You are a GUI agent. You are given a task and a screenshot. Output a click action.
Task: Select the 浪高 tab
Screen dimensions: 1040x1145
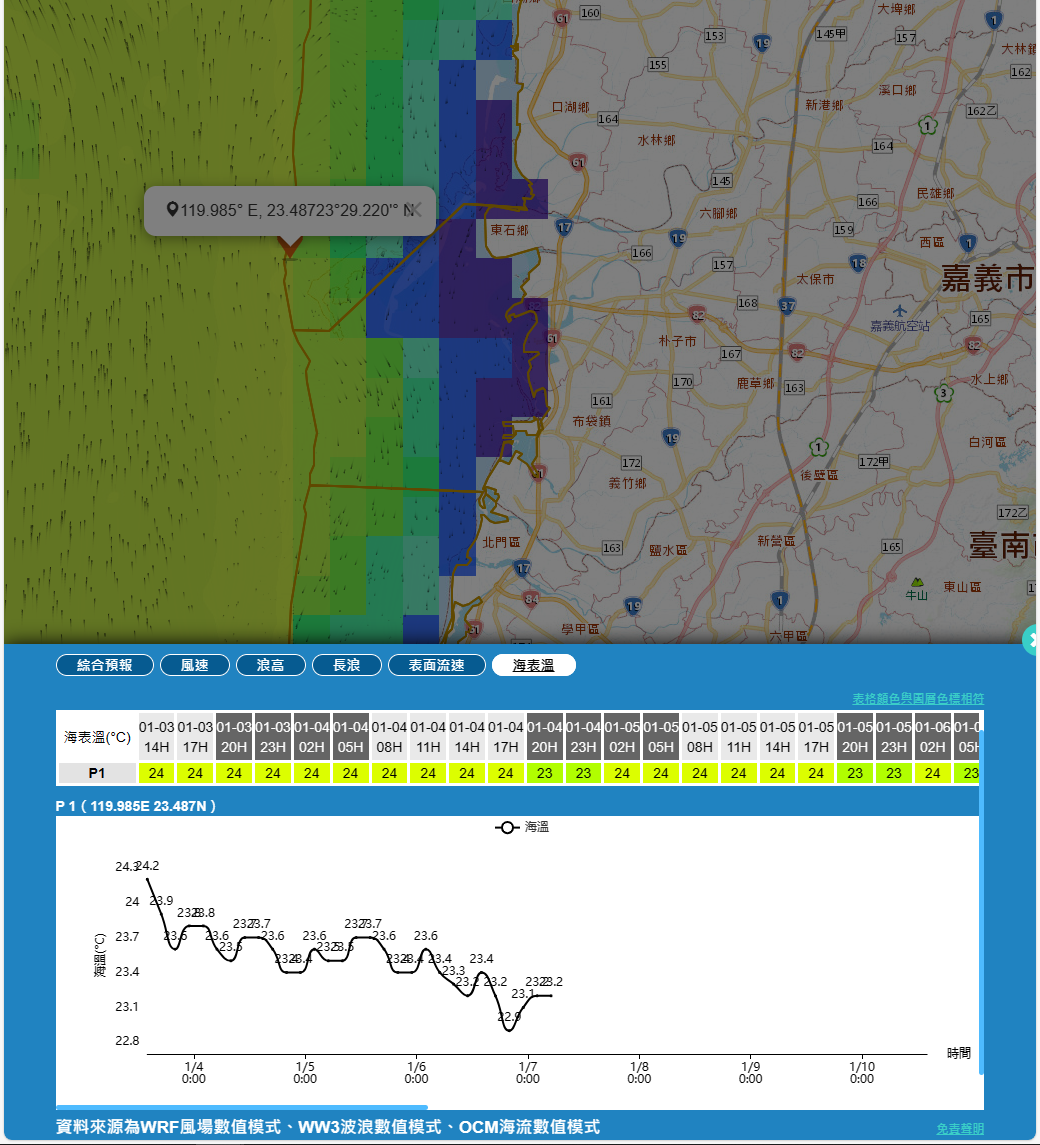(x=271, y=665)
